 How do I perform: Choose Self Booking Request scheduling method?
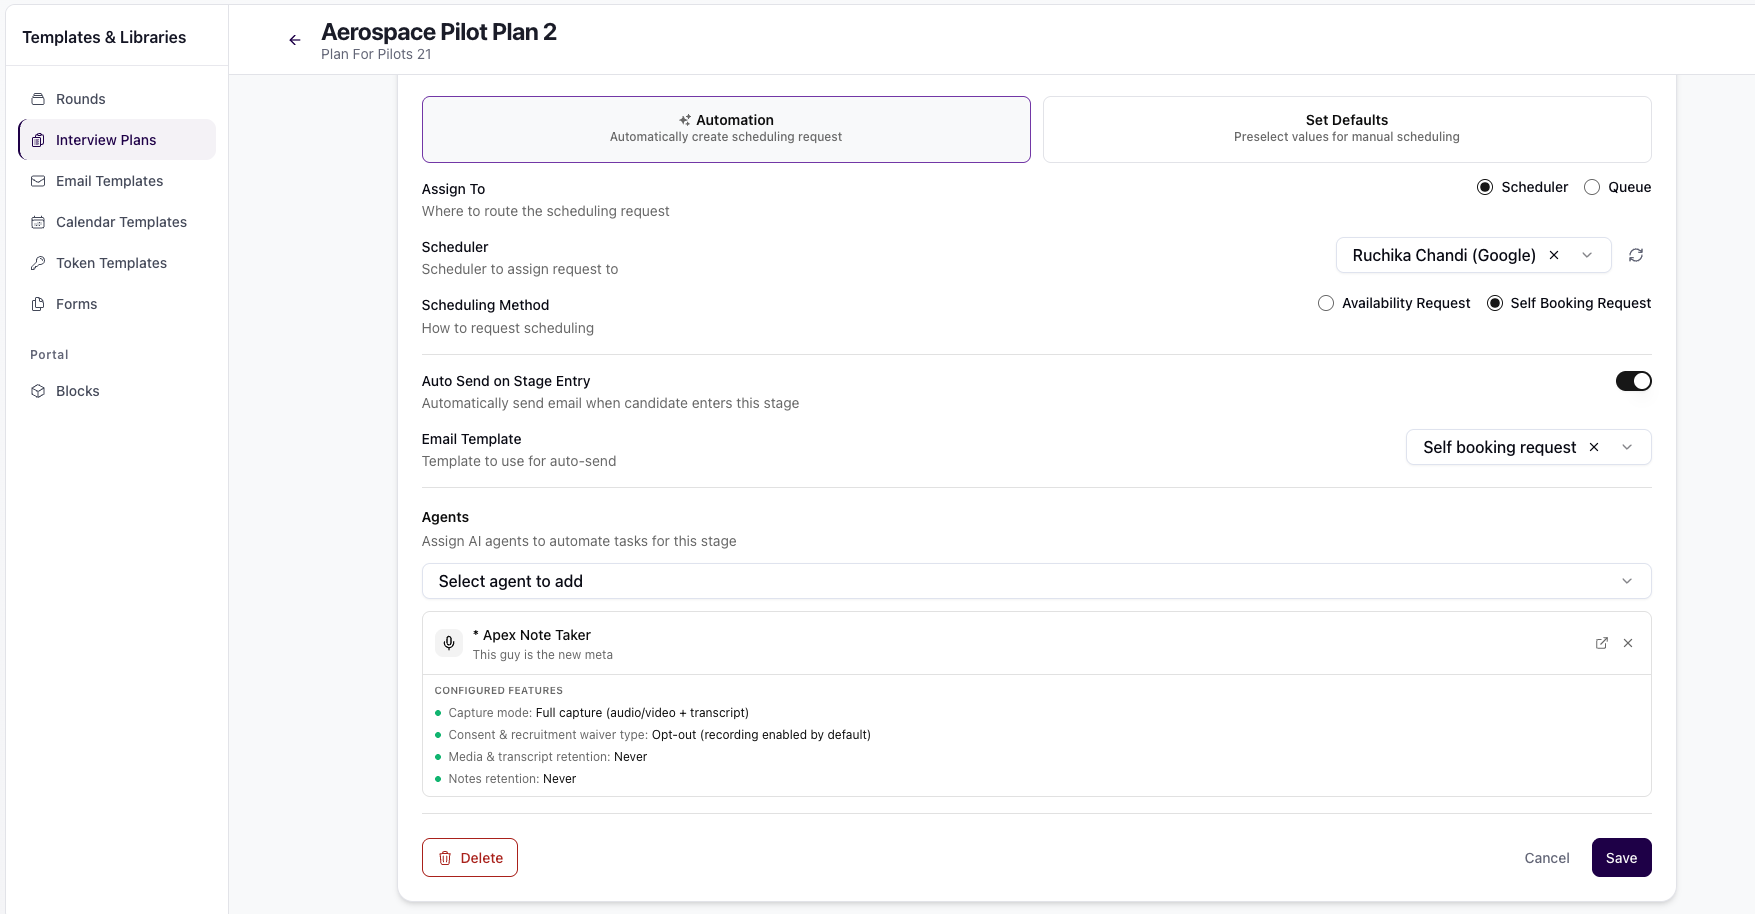click(1495, 303)
